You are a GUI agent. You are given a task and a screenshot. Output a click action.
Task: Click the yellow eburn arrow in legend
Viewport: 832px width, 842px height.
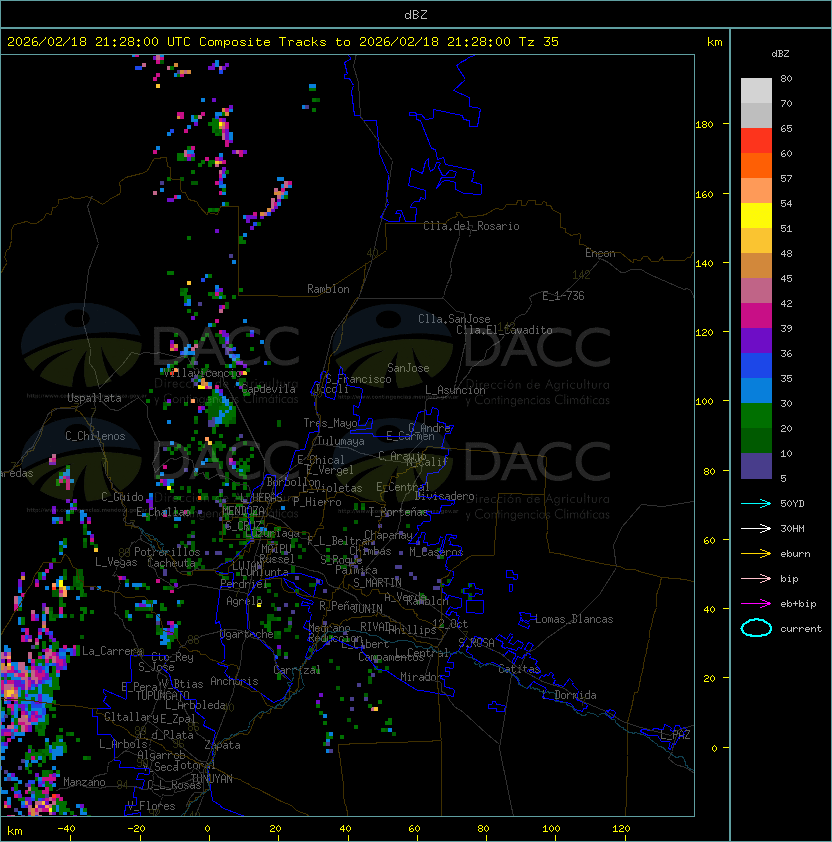[x=756, y=554]
